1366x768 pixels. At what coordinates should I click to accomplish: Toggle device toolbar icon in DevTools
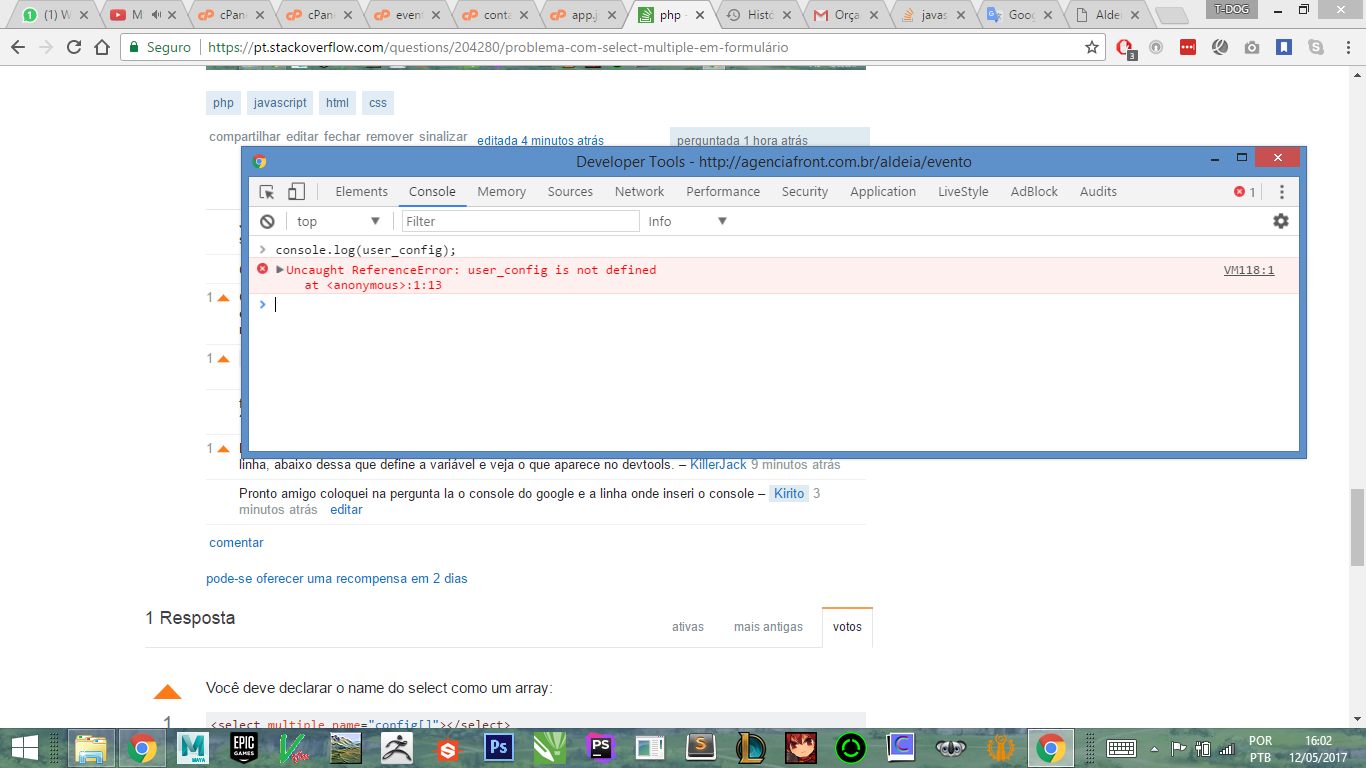pyautogui.click(x=296, y=192)
